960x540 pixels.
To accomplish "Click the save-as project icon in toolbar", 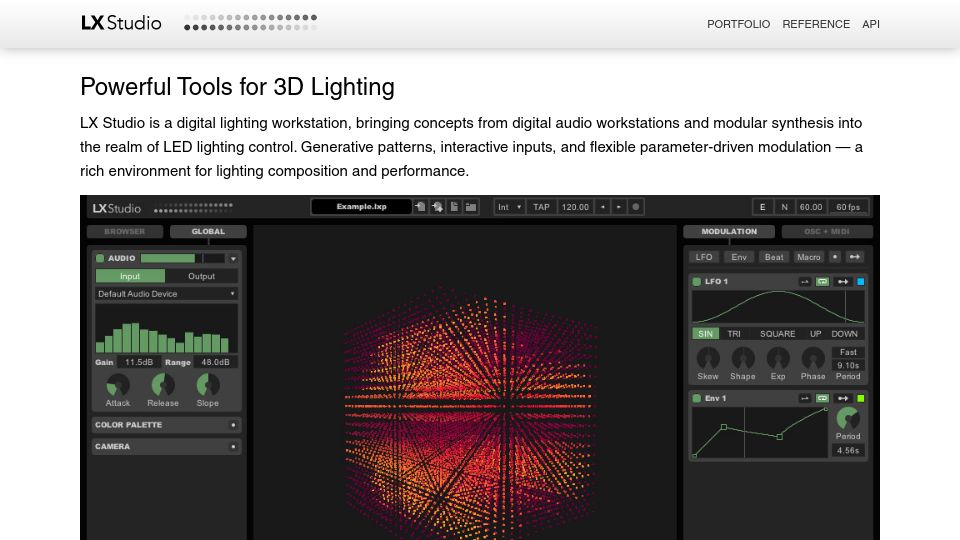I will 437,207.
